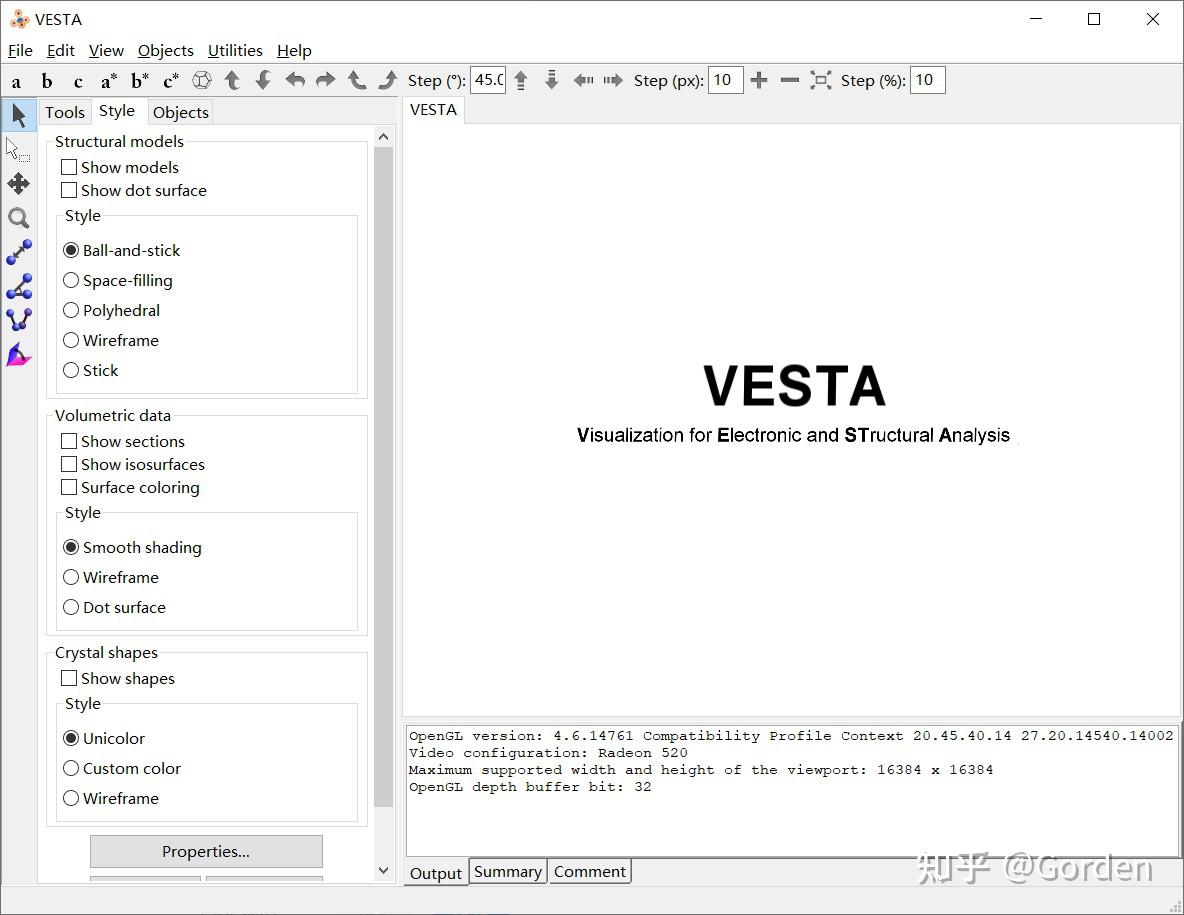This screenshot has width=1184, height=915.
Task: View along the c* axis
Action: [171, 81]
